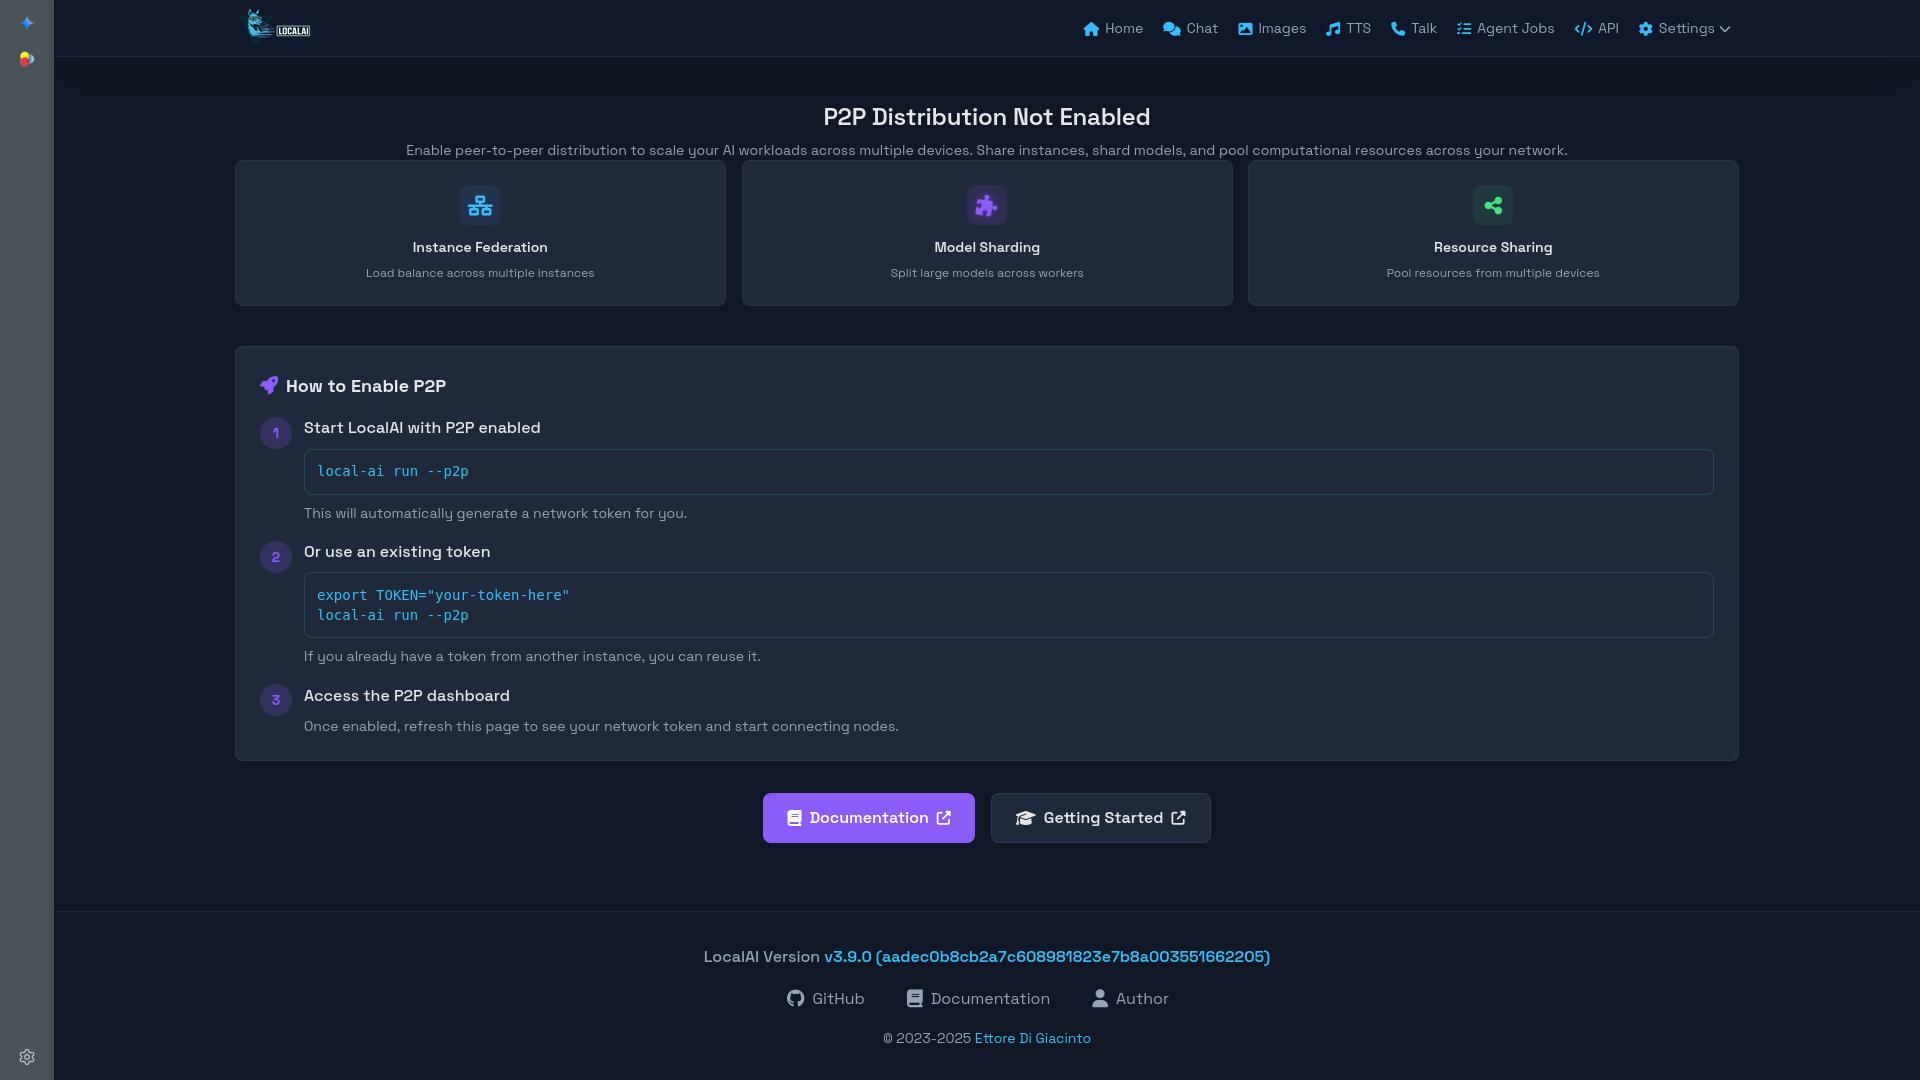Click the graduation cap icon on Getting Started
The width and height of the screenshot is (1920, 1080).
click(x=1025, y=818)
